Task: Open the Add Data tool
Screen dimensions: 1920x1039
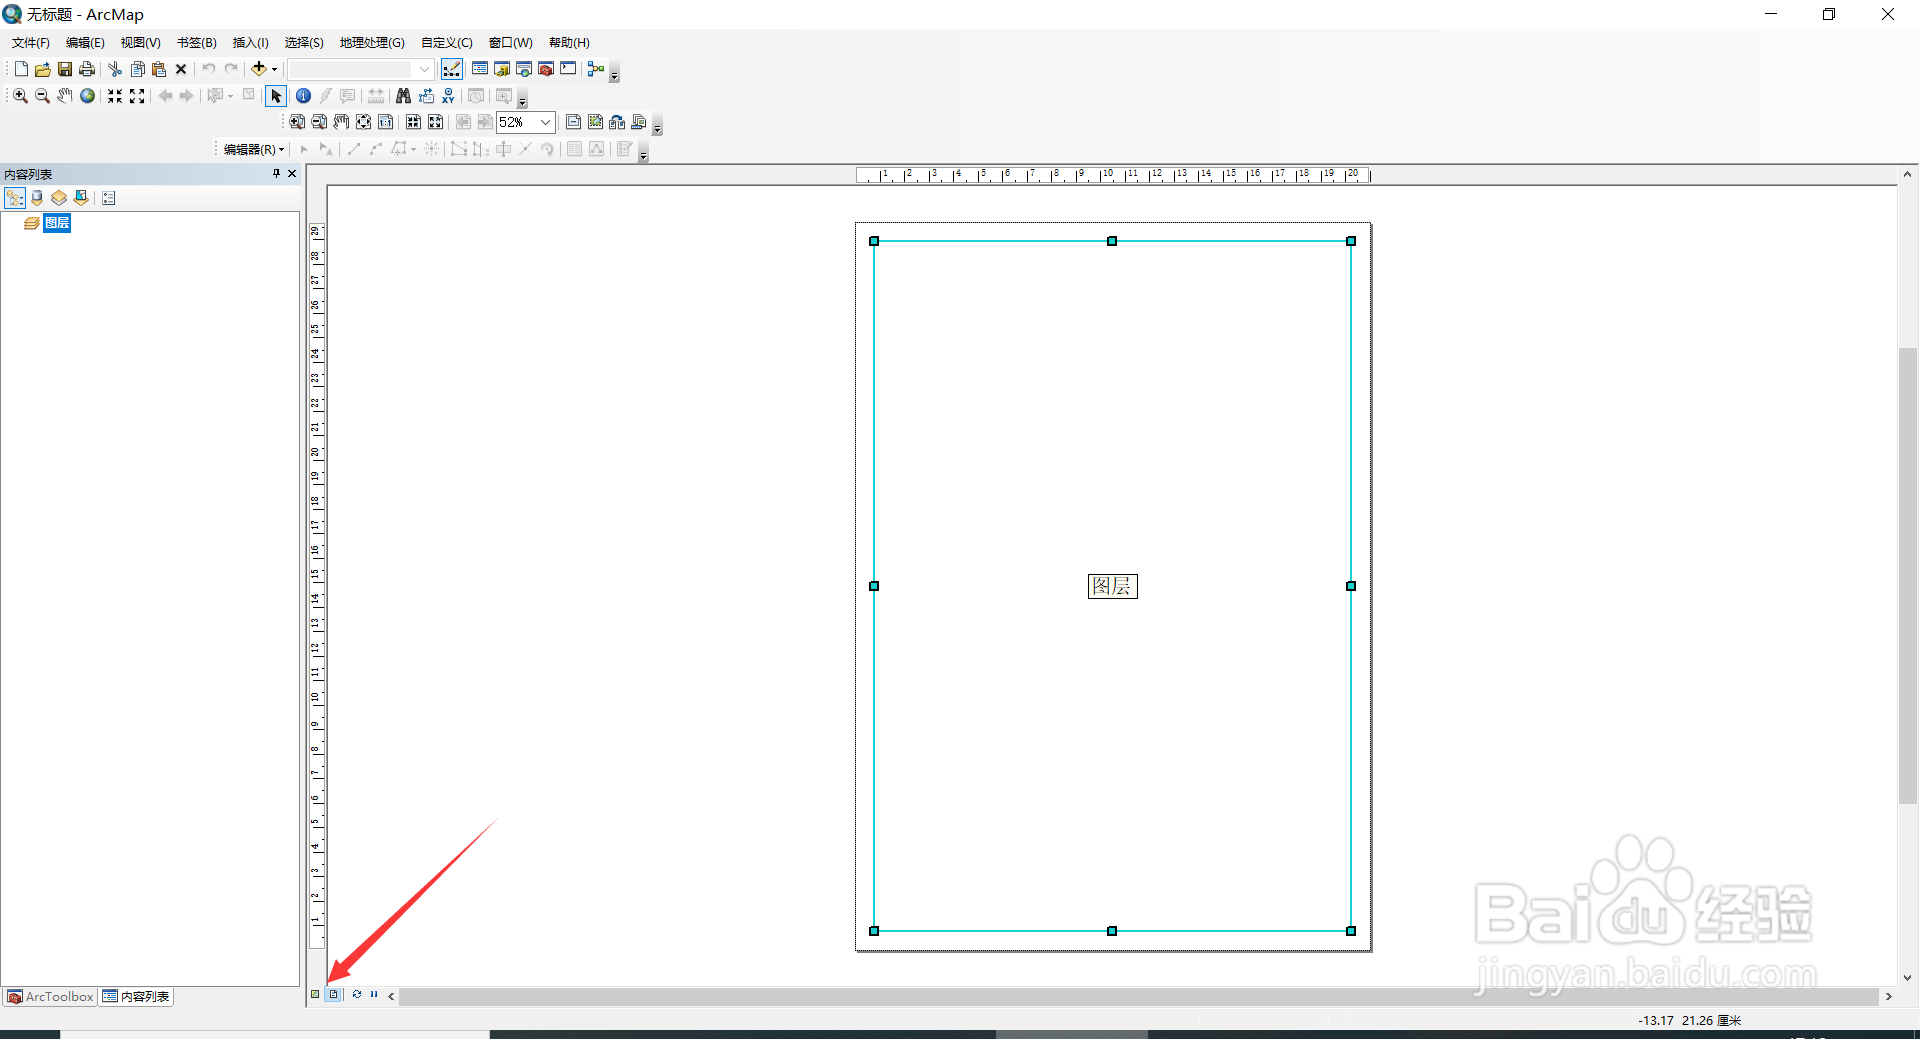Action: point(259,69)
